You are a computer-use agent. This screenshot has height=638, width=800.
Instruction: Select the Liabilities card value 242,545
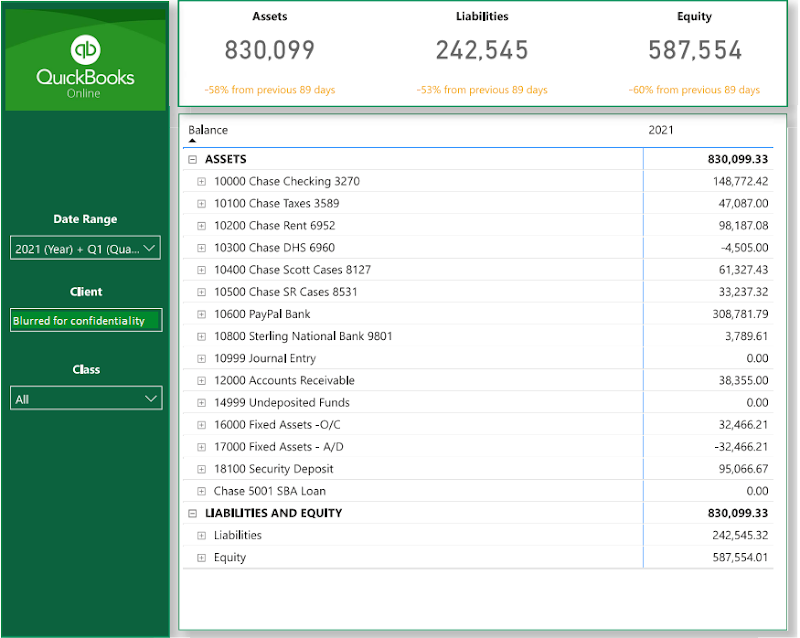[x=482, y=50]
